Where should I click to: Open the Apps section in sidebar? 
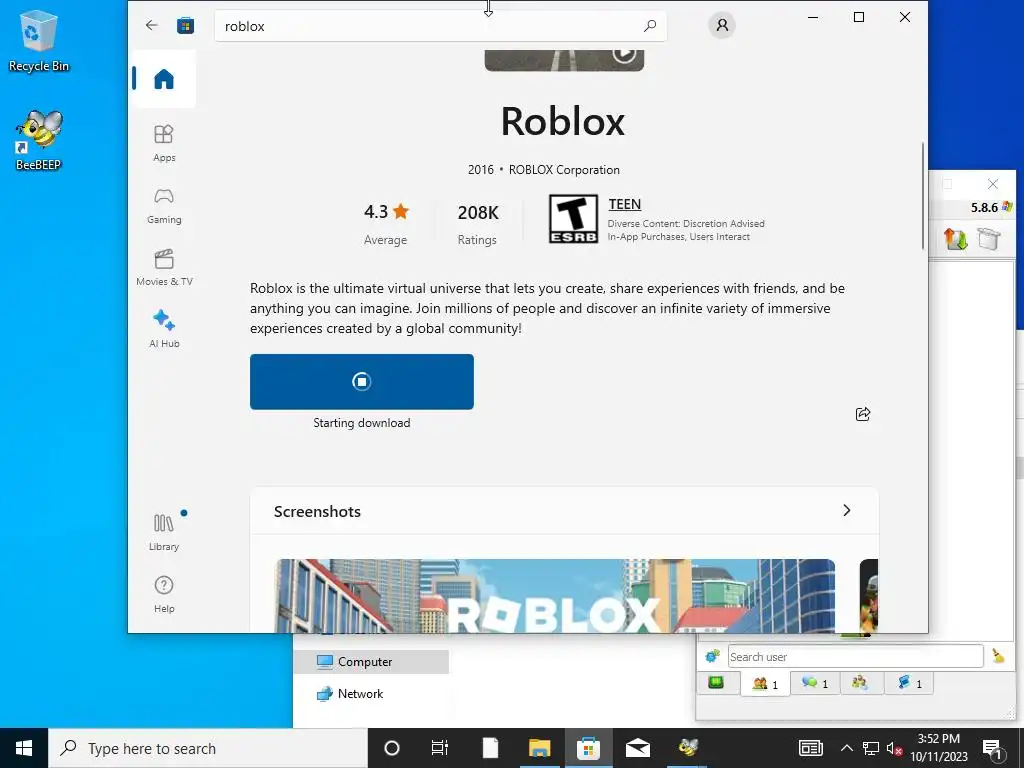click(164, 143)
